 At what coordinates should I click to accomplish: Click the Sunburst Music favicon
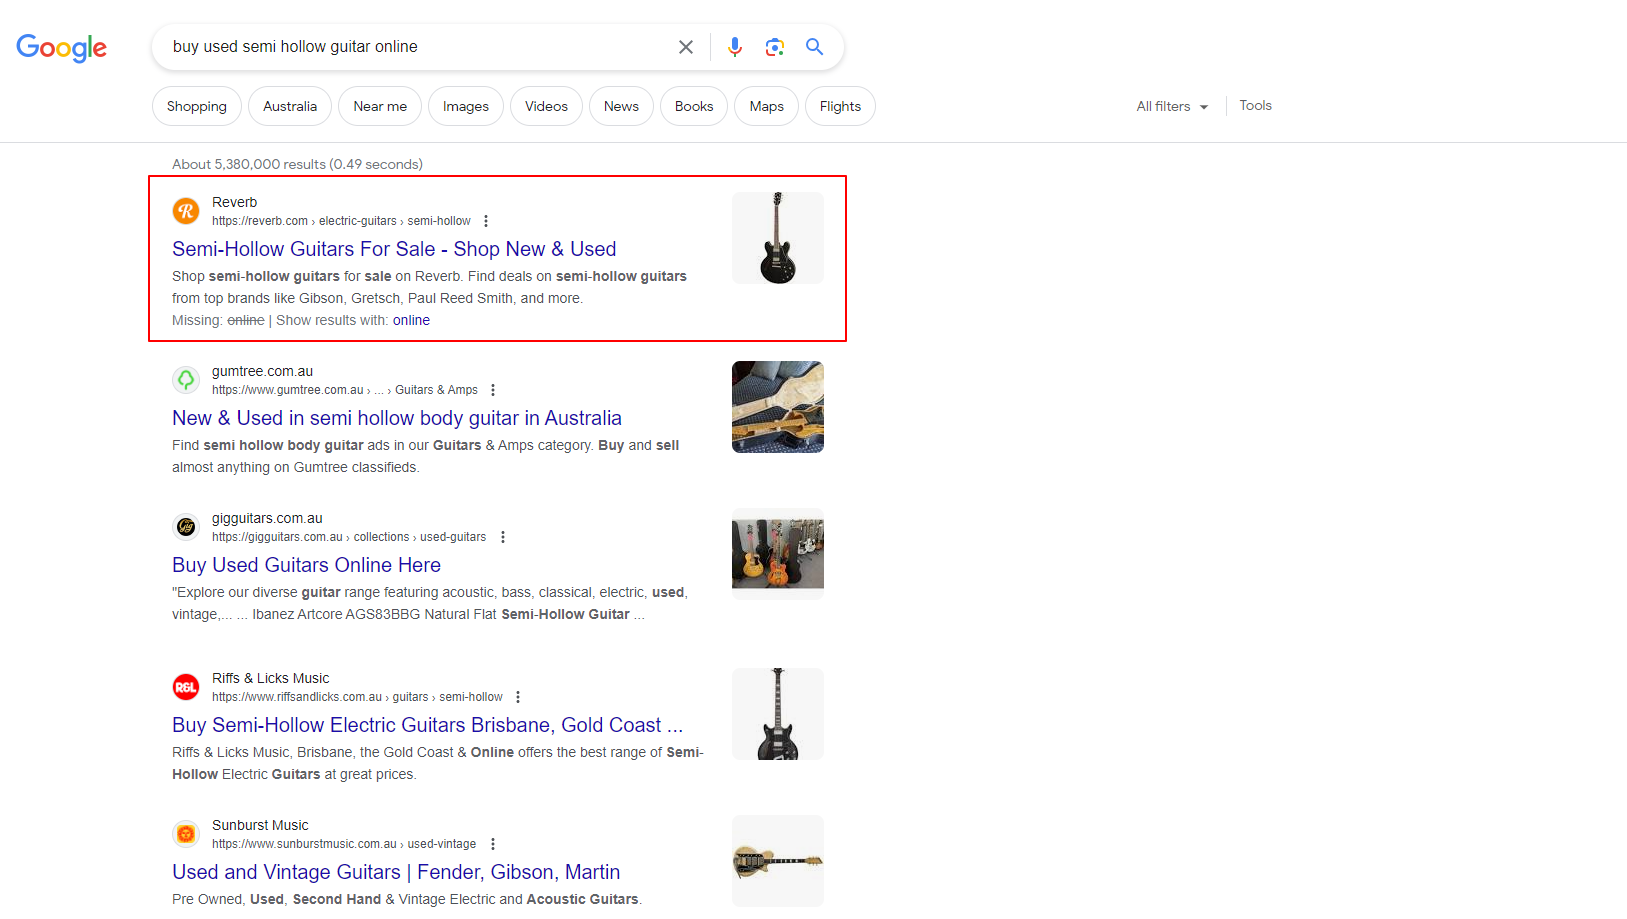[x=186, y=834]
